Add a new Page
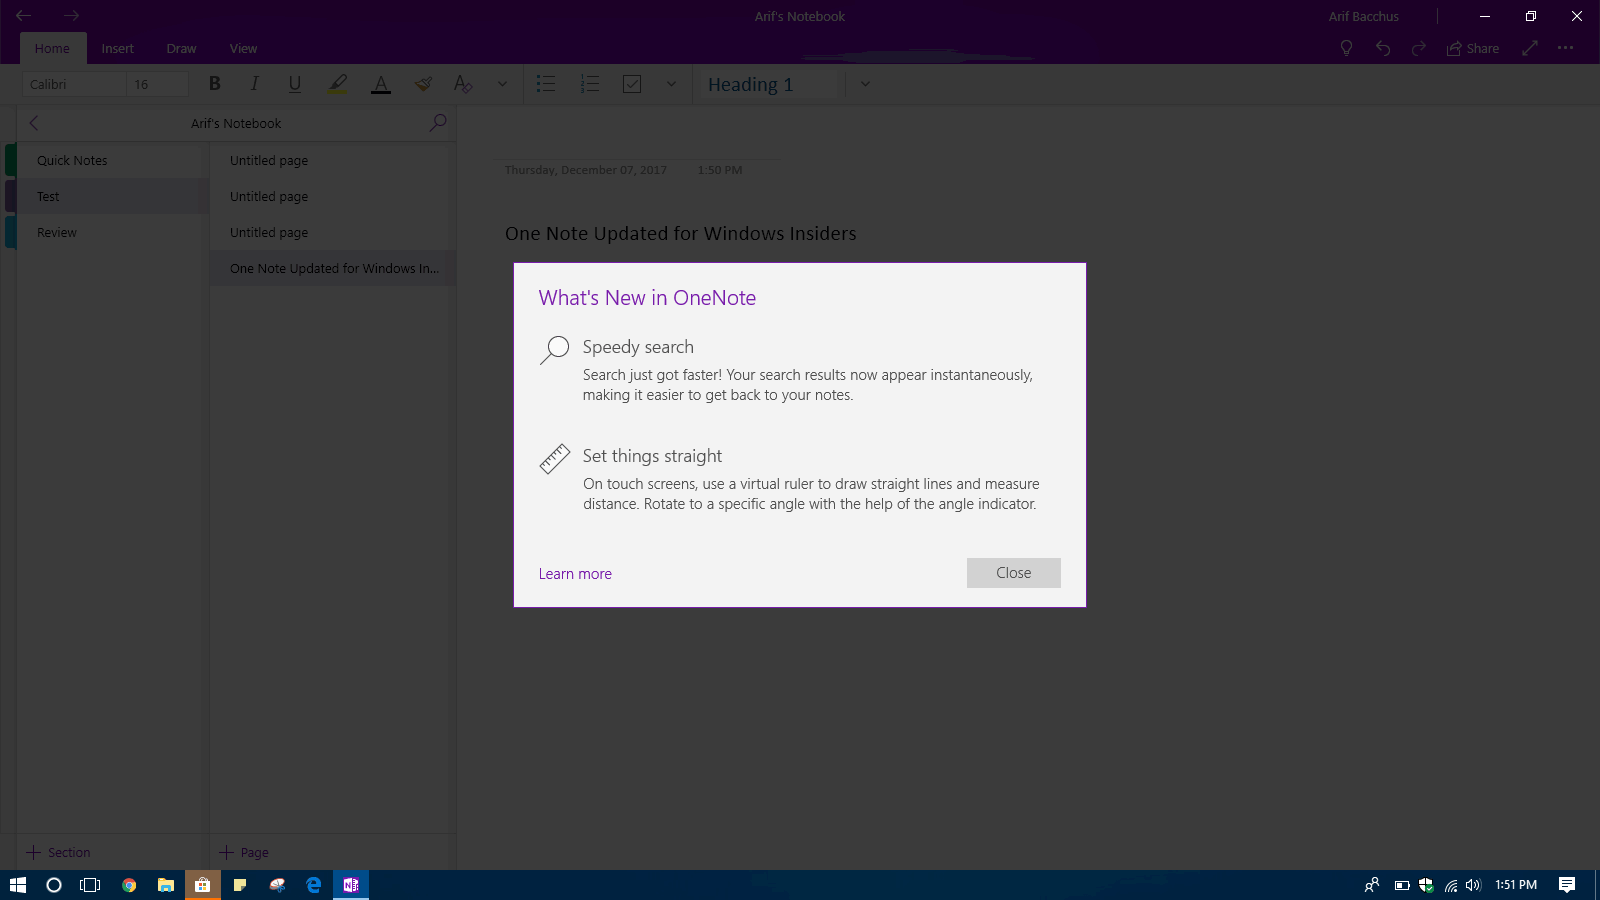 (245, 852)
